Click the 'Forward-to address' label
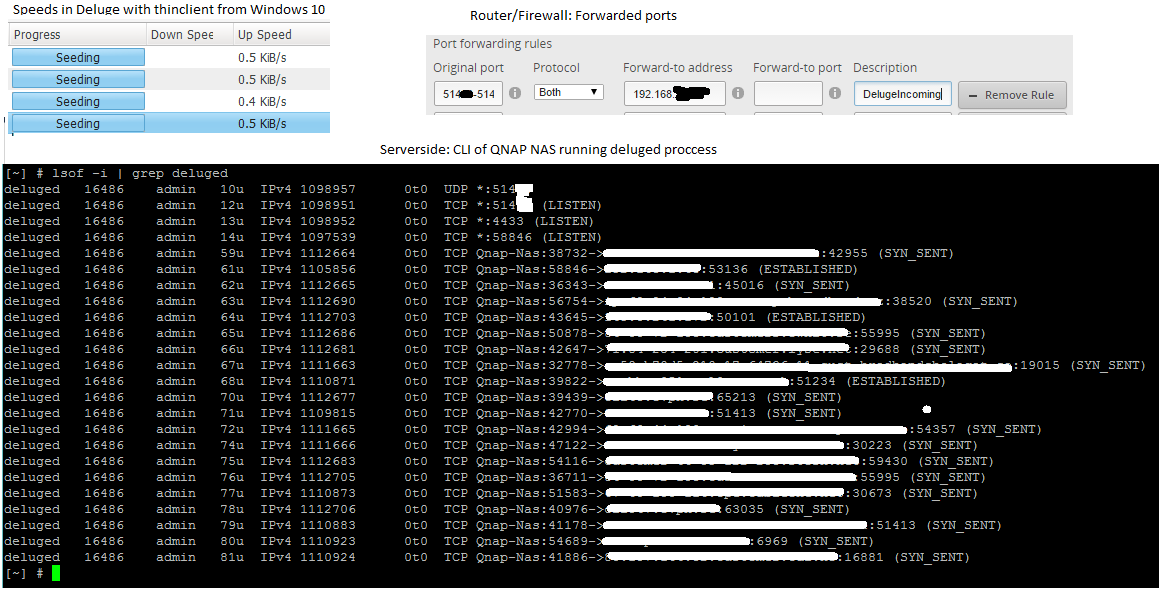The height and width of the screenshot is (592, 1162). coord(677,67)
